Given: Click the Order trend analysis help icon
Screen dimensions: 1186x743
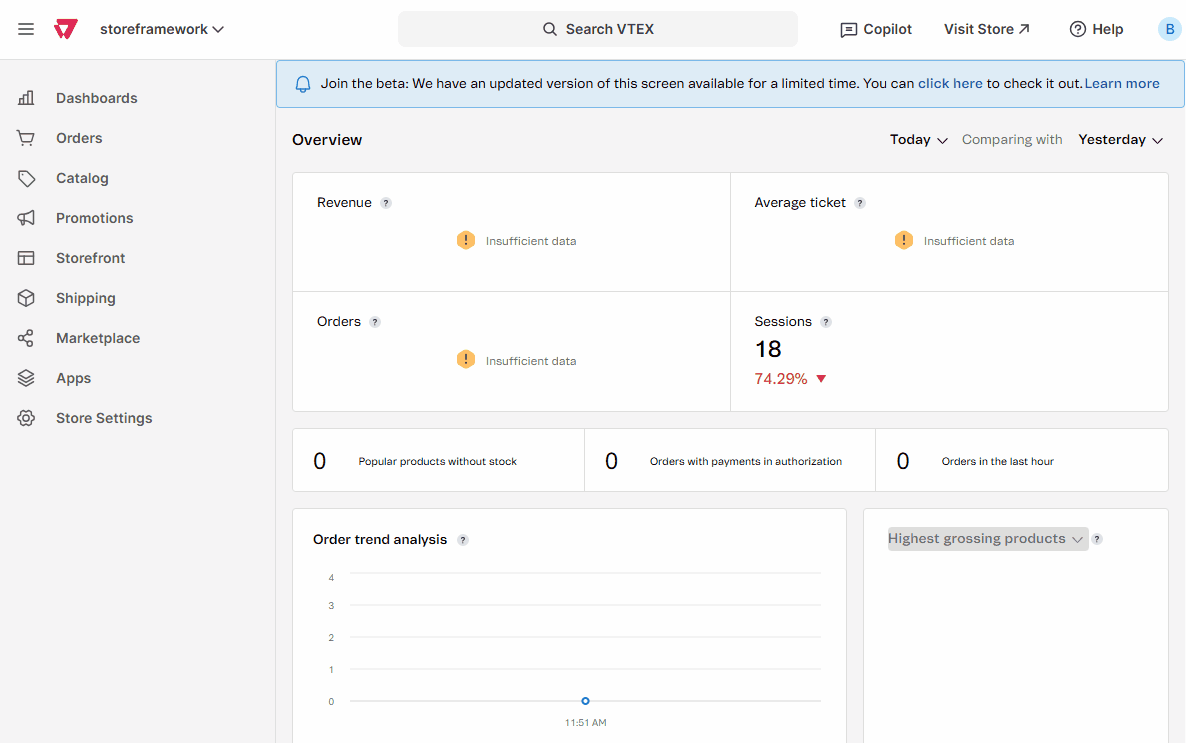Looking at the screenshot, I should point(463,540).
